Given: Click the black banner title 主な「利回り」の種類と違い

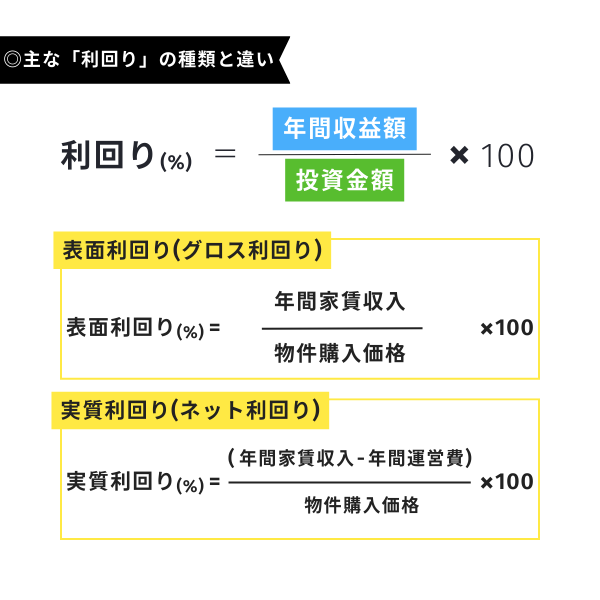Looking at the screenshot, I should [x=148, y=60].
